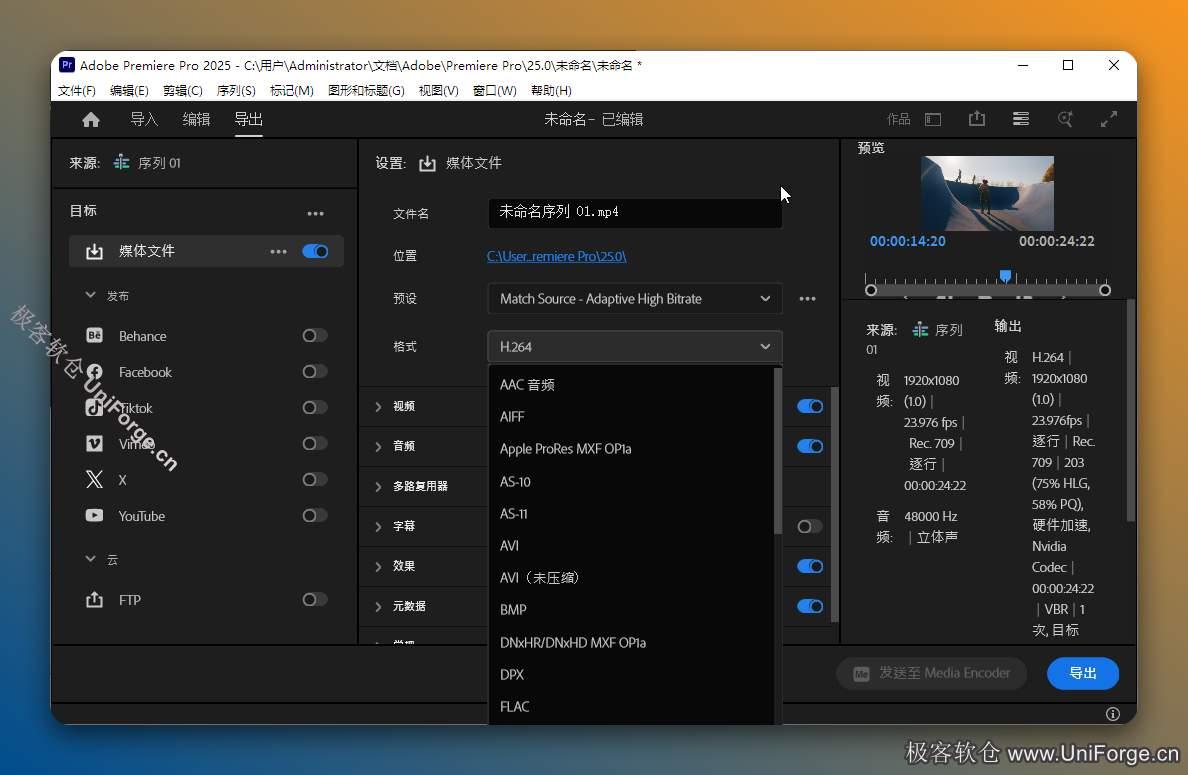1188x775 pixels.
Task: Collapse the 发布 publish section
Action: (x=91, y=295)
